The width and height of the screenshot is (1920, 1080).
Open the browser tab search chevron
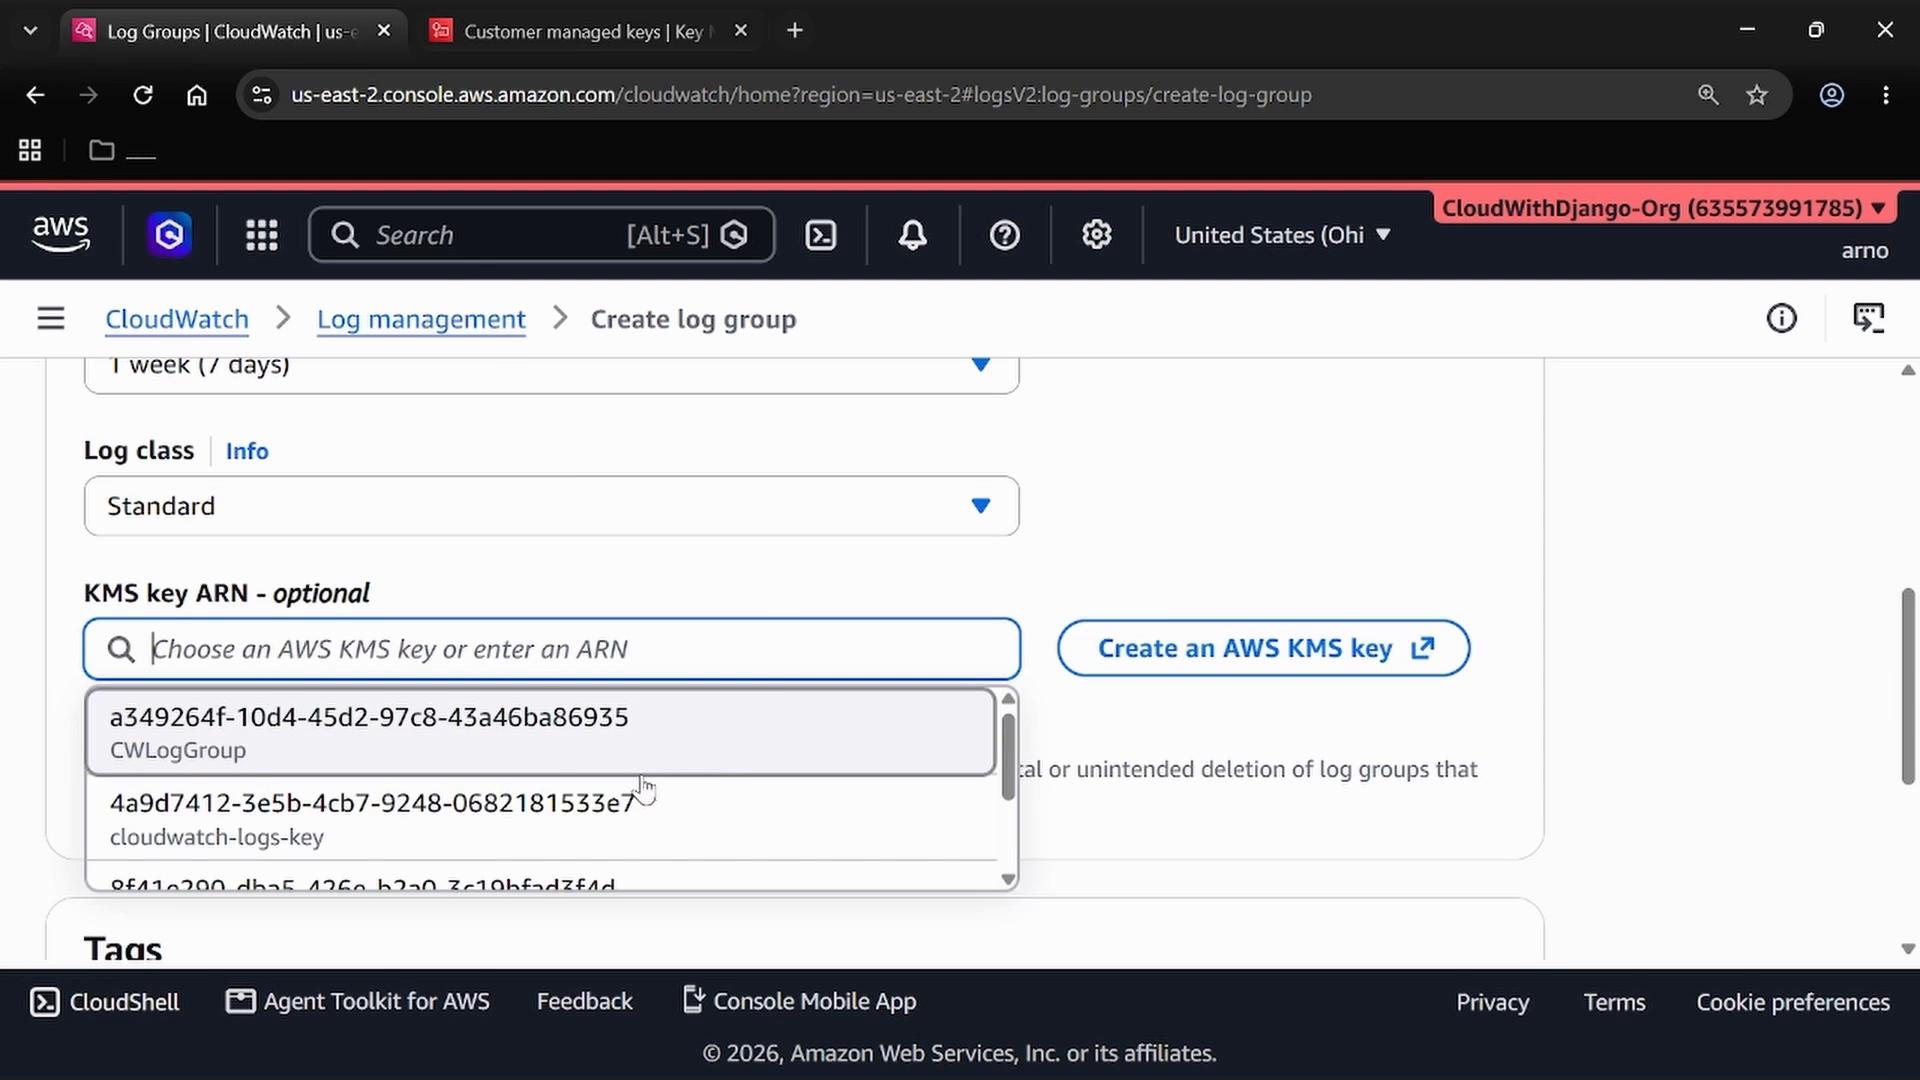(30, 31)
